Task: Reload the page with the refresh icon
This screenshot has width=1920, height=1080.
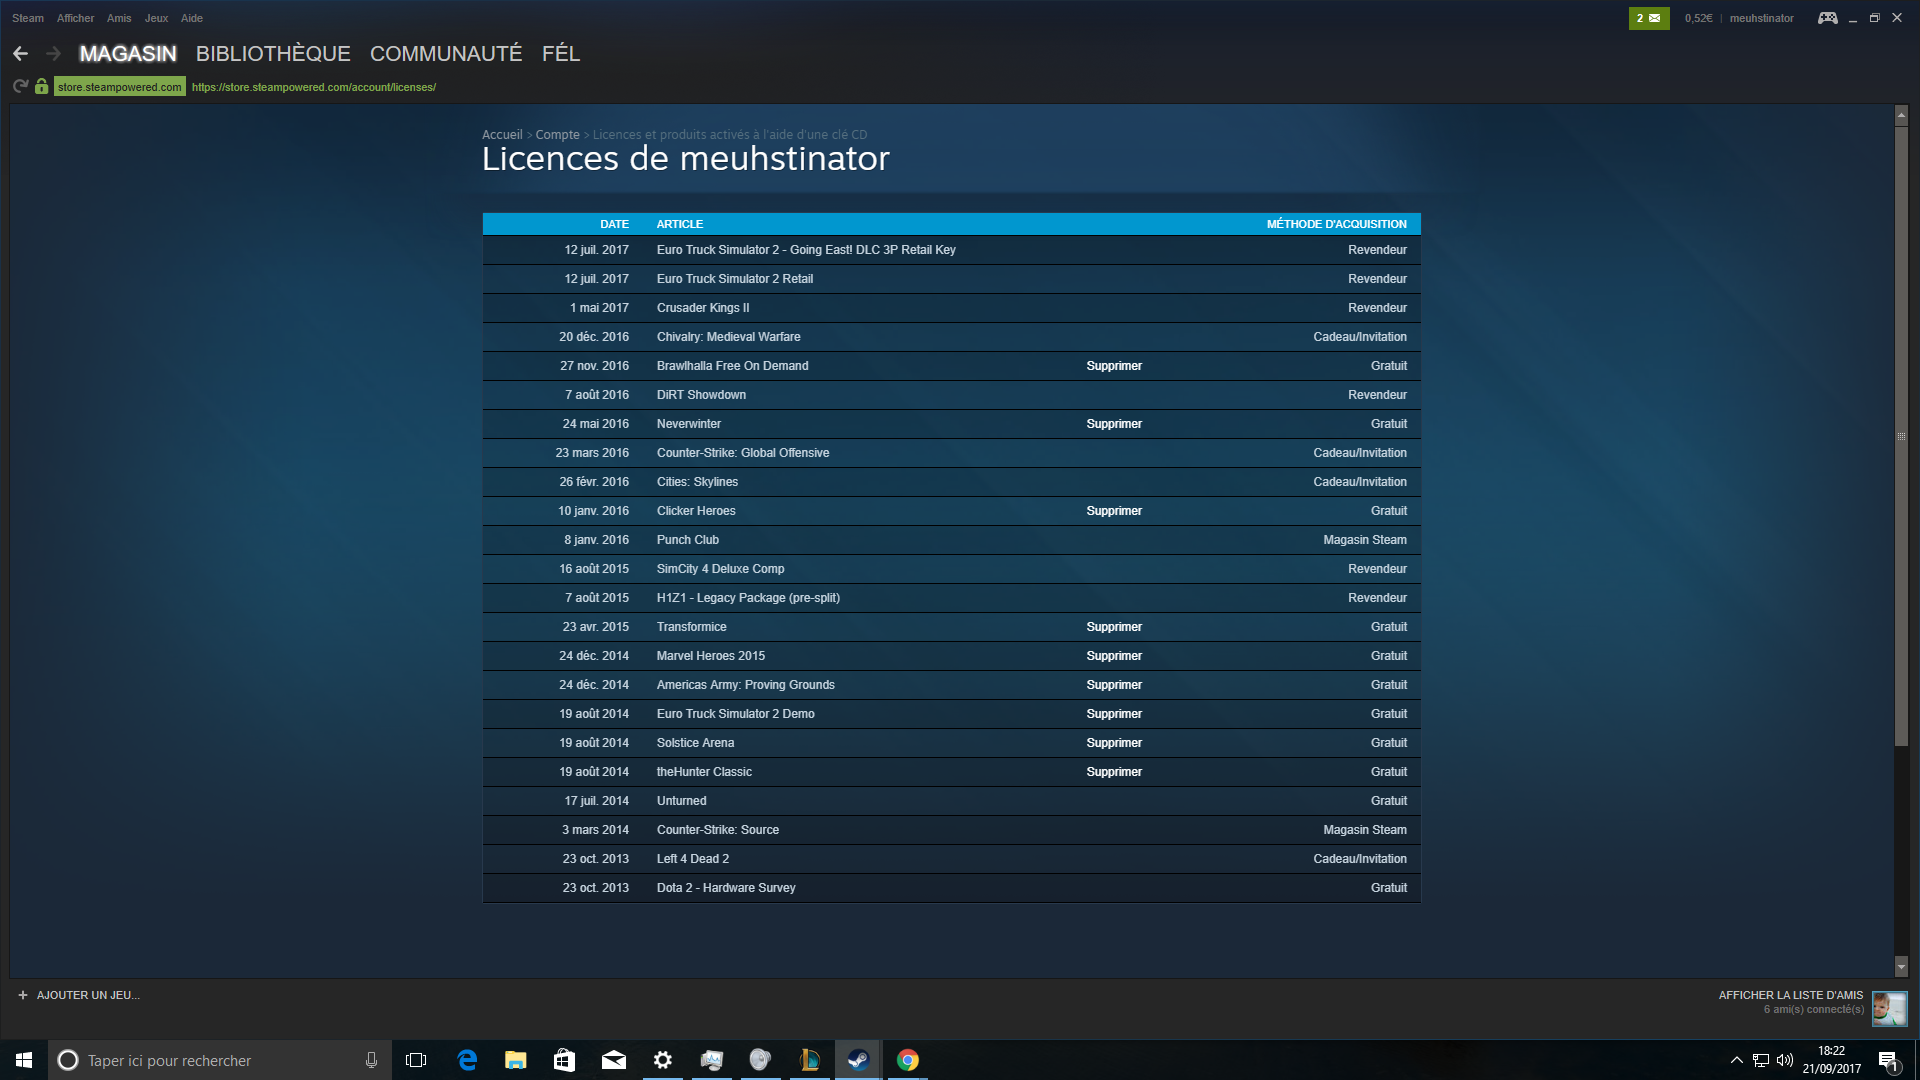Action: [20, 87]
